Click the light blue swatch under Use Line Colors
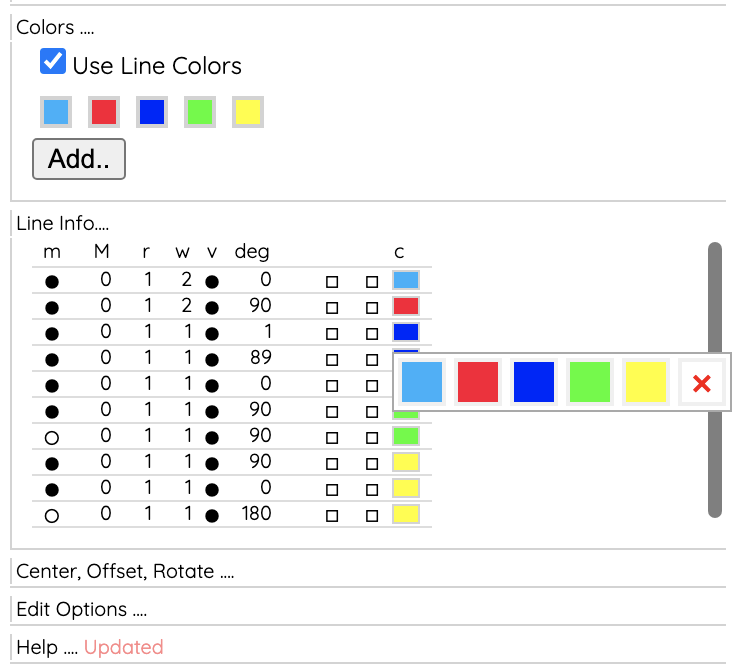The width and height of the screenshot is (744, 668). pos(56,112)
